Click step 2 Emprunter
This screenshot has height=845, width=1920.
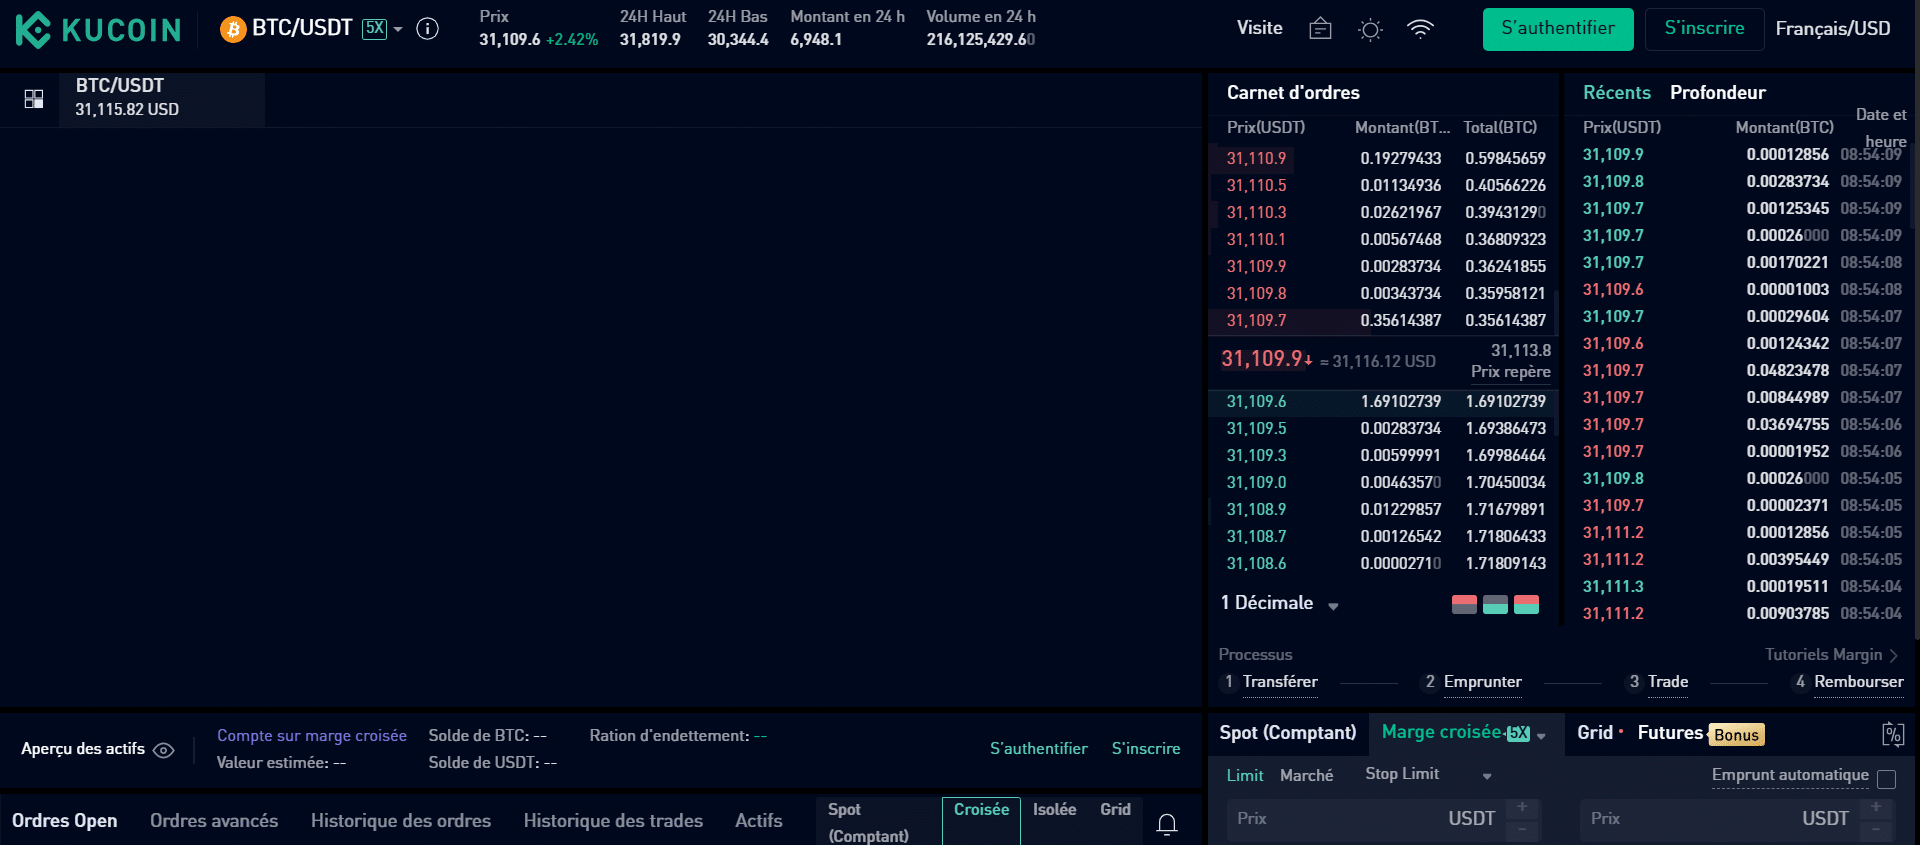pyautogui.click(x=1482, y=682)
